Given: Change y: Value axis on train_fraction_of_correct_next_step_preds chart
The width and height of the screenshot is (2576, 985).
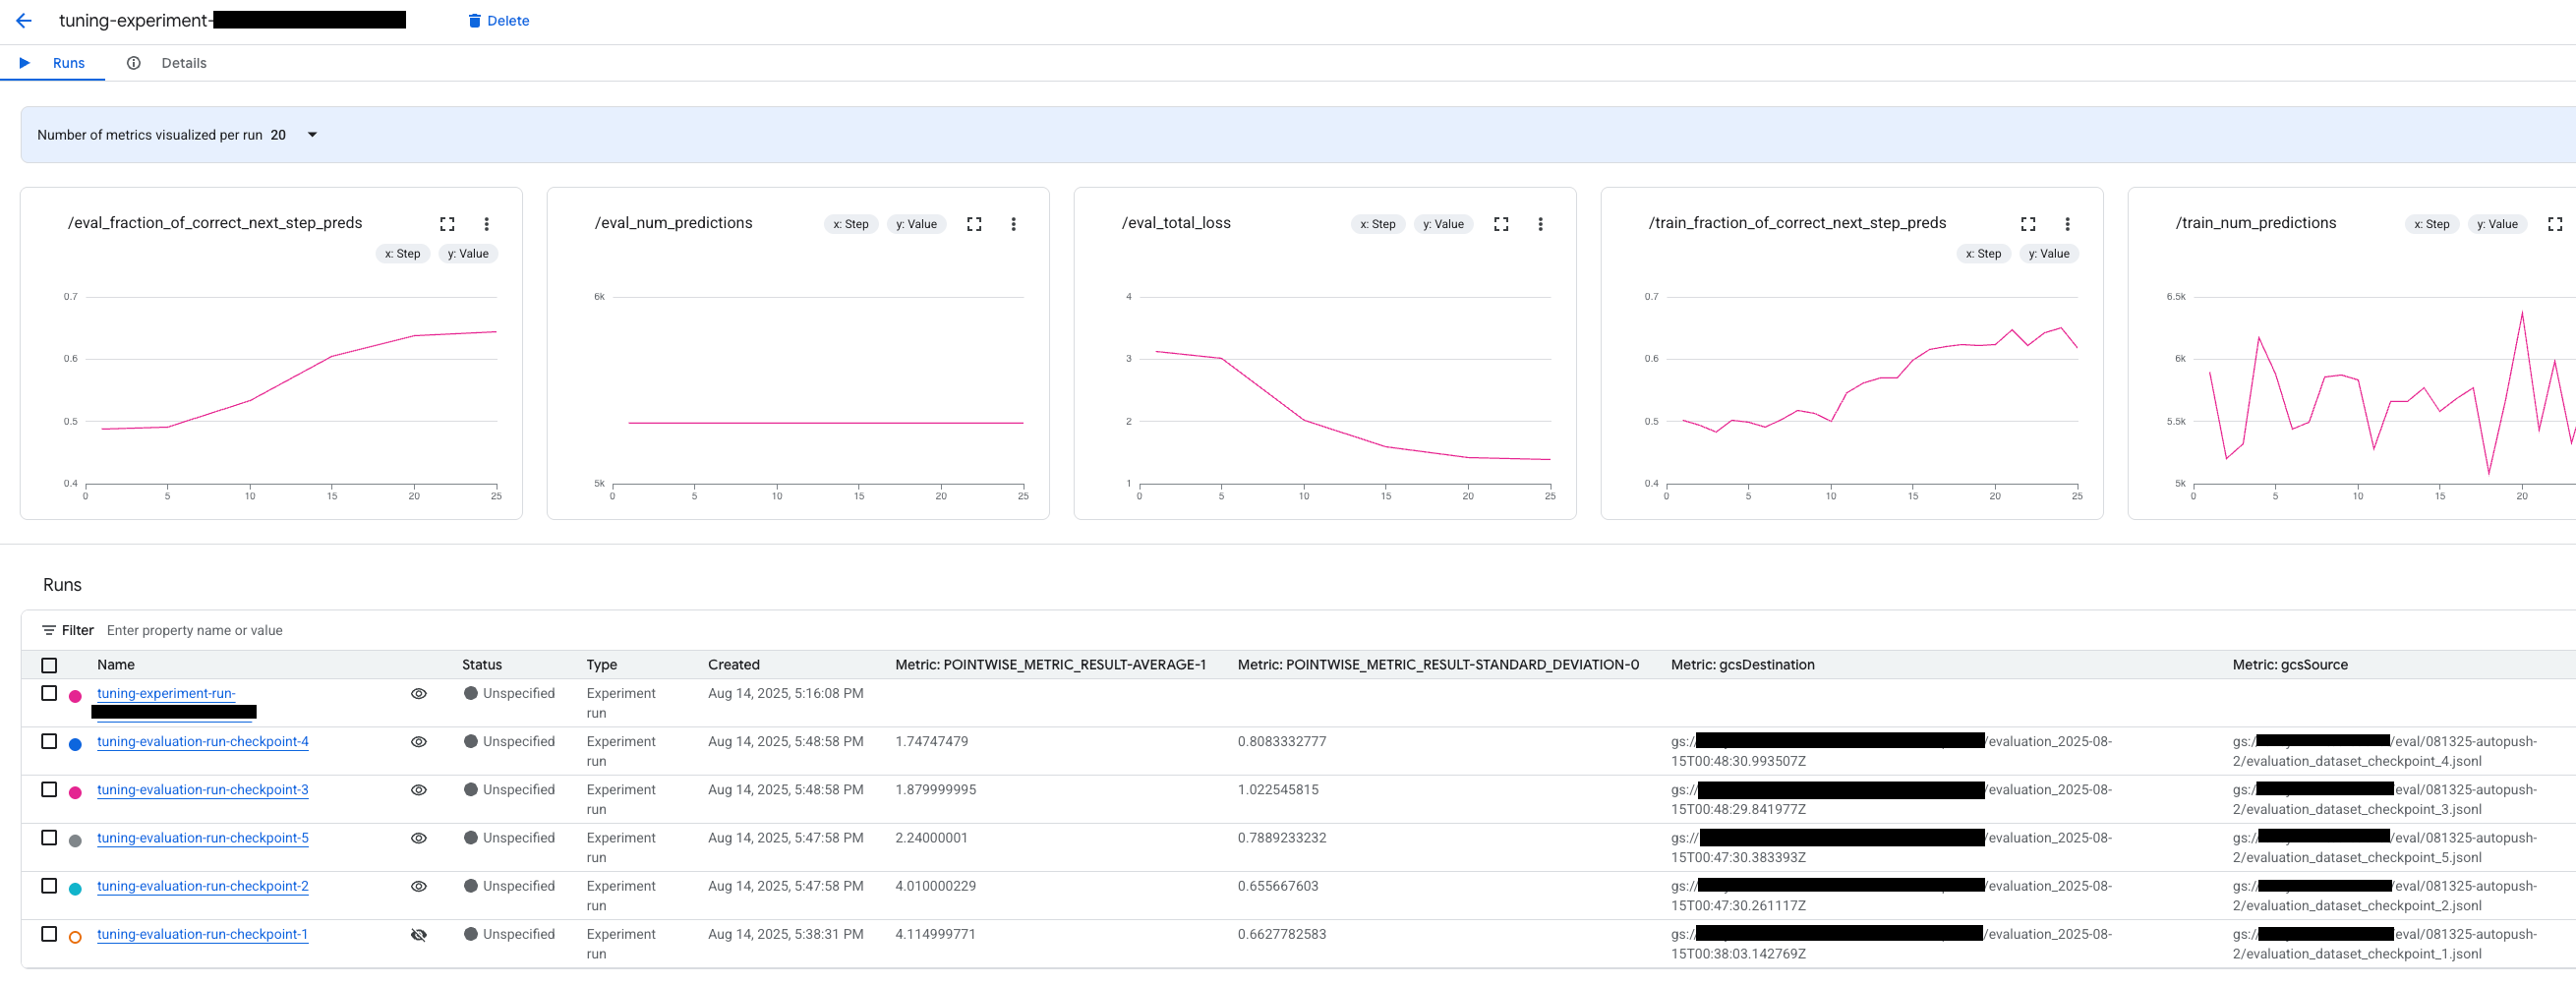Looking at the screenshot, I should (x=2049, y=254).
